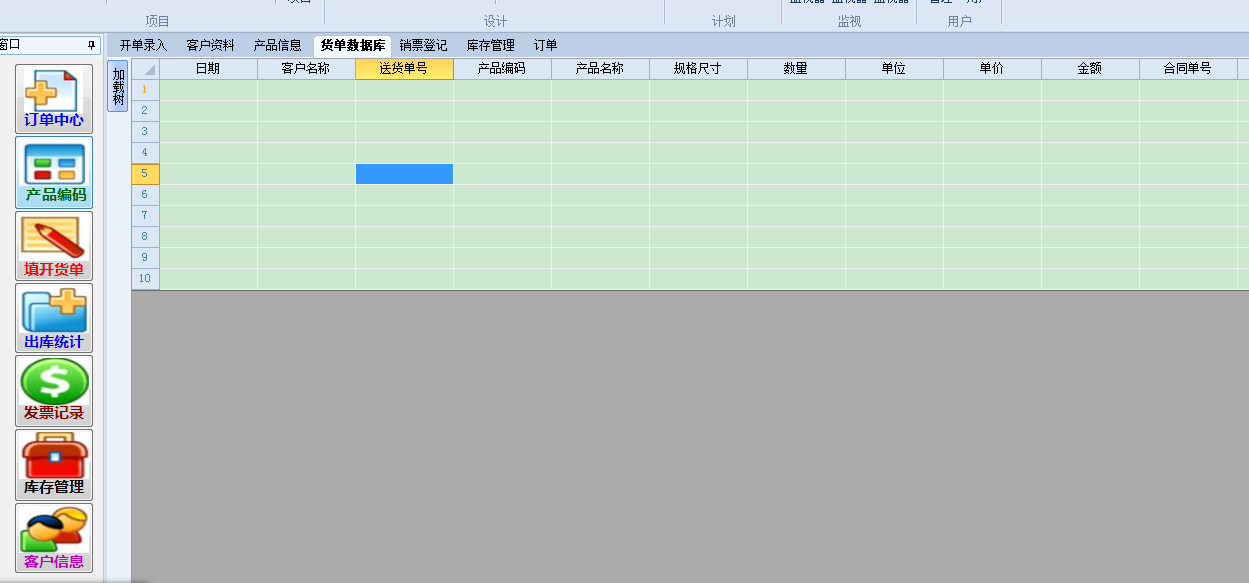Open the 客户信息 sidebar icon
The width and height of the screenshot is (1249, 583).
click(54, 538)
